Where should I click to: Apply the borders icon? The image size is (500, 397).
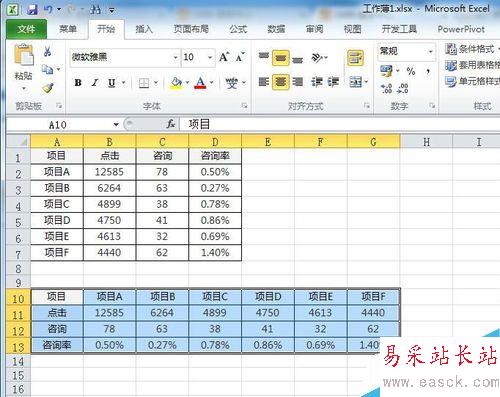click(x=144, y=83)
